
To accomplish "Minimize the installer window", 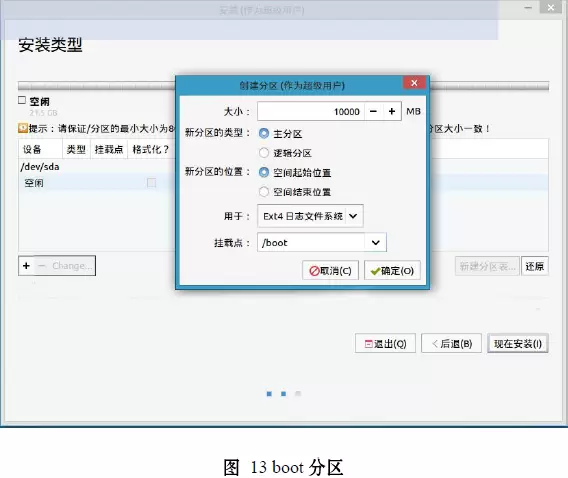I will tap(529, 8).
